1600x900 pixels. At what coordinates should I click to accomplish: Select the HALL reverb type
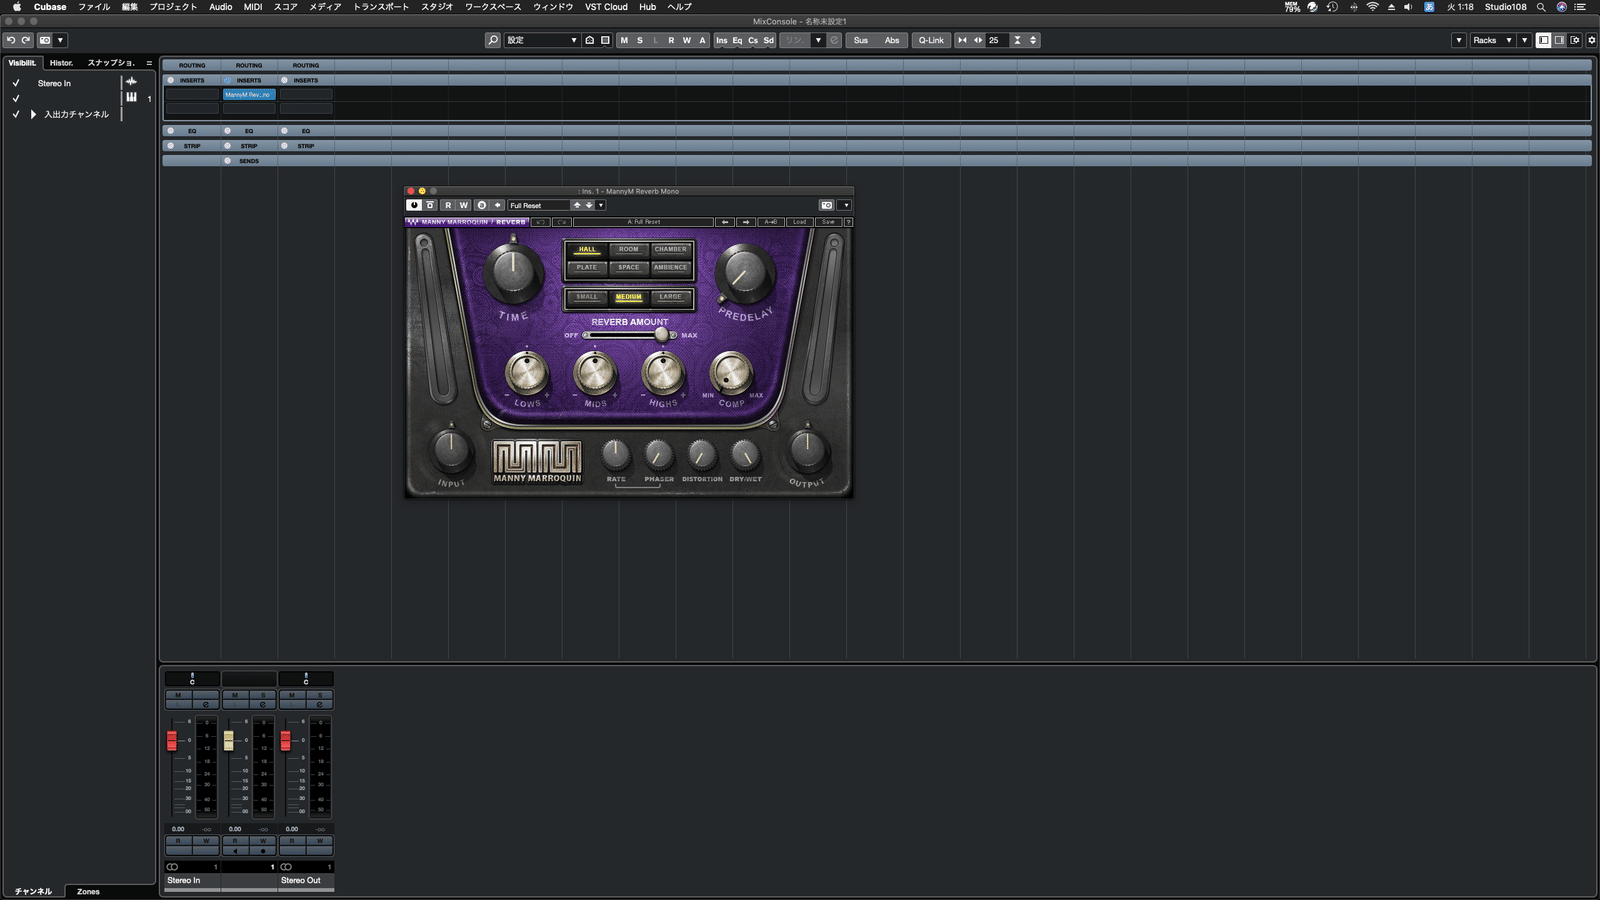click(x=587, y=249)
